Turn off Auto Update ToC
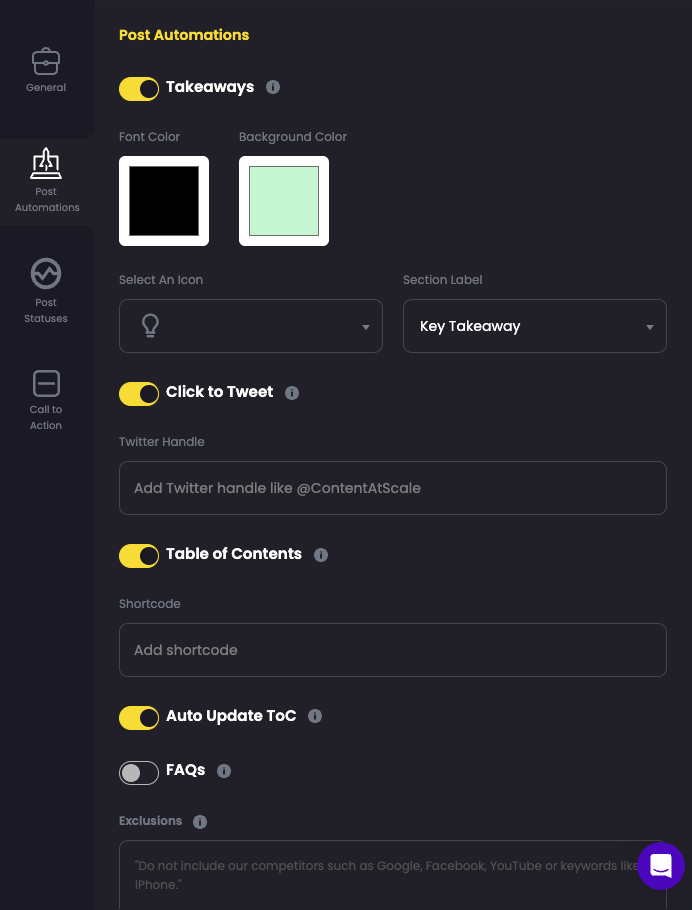The image size is (692, 910). 139,718
